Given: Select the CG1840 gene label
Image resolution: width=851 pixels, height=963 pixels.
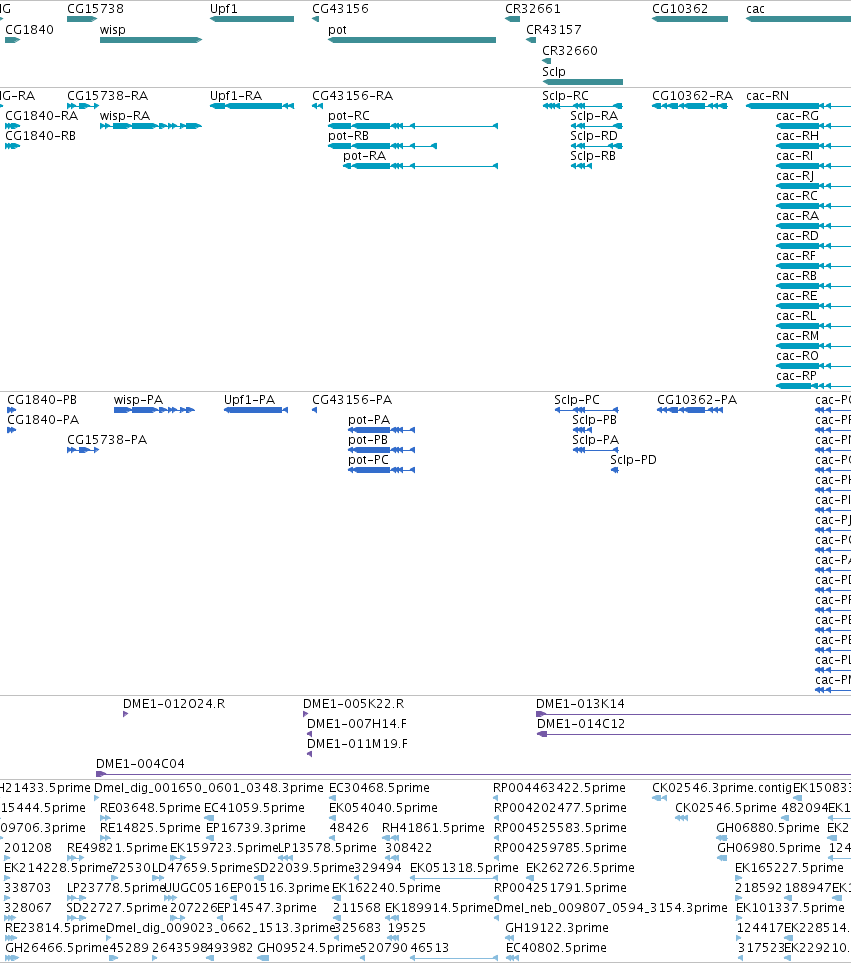Looking at the screenshot, I should coord(29,29).
